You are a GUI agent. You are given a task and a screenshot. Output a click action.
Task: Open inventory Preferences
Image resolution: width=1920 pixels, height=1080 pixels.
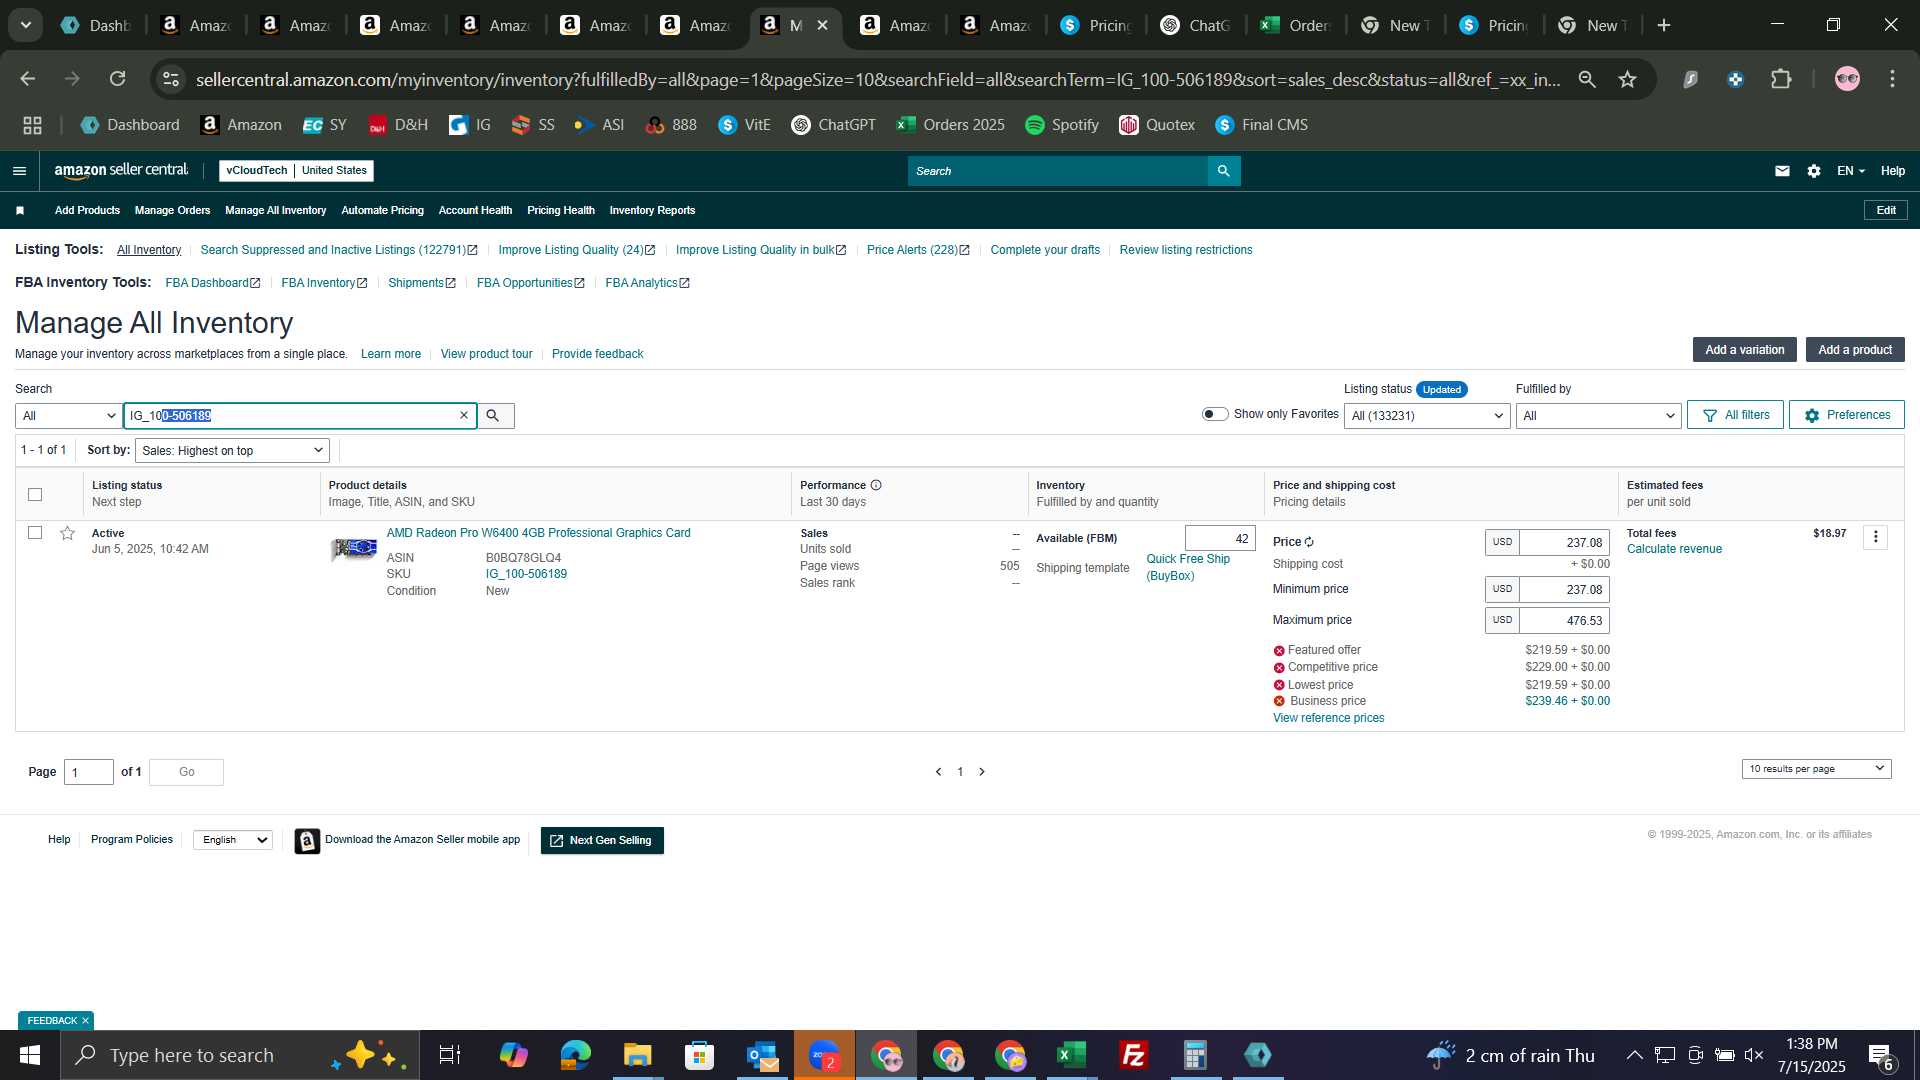pyautogui.click(x=1847, y=415)
